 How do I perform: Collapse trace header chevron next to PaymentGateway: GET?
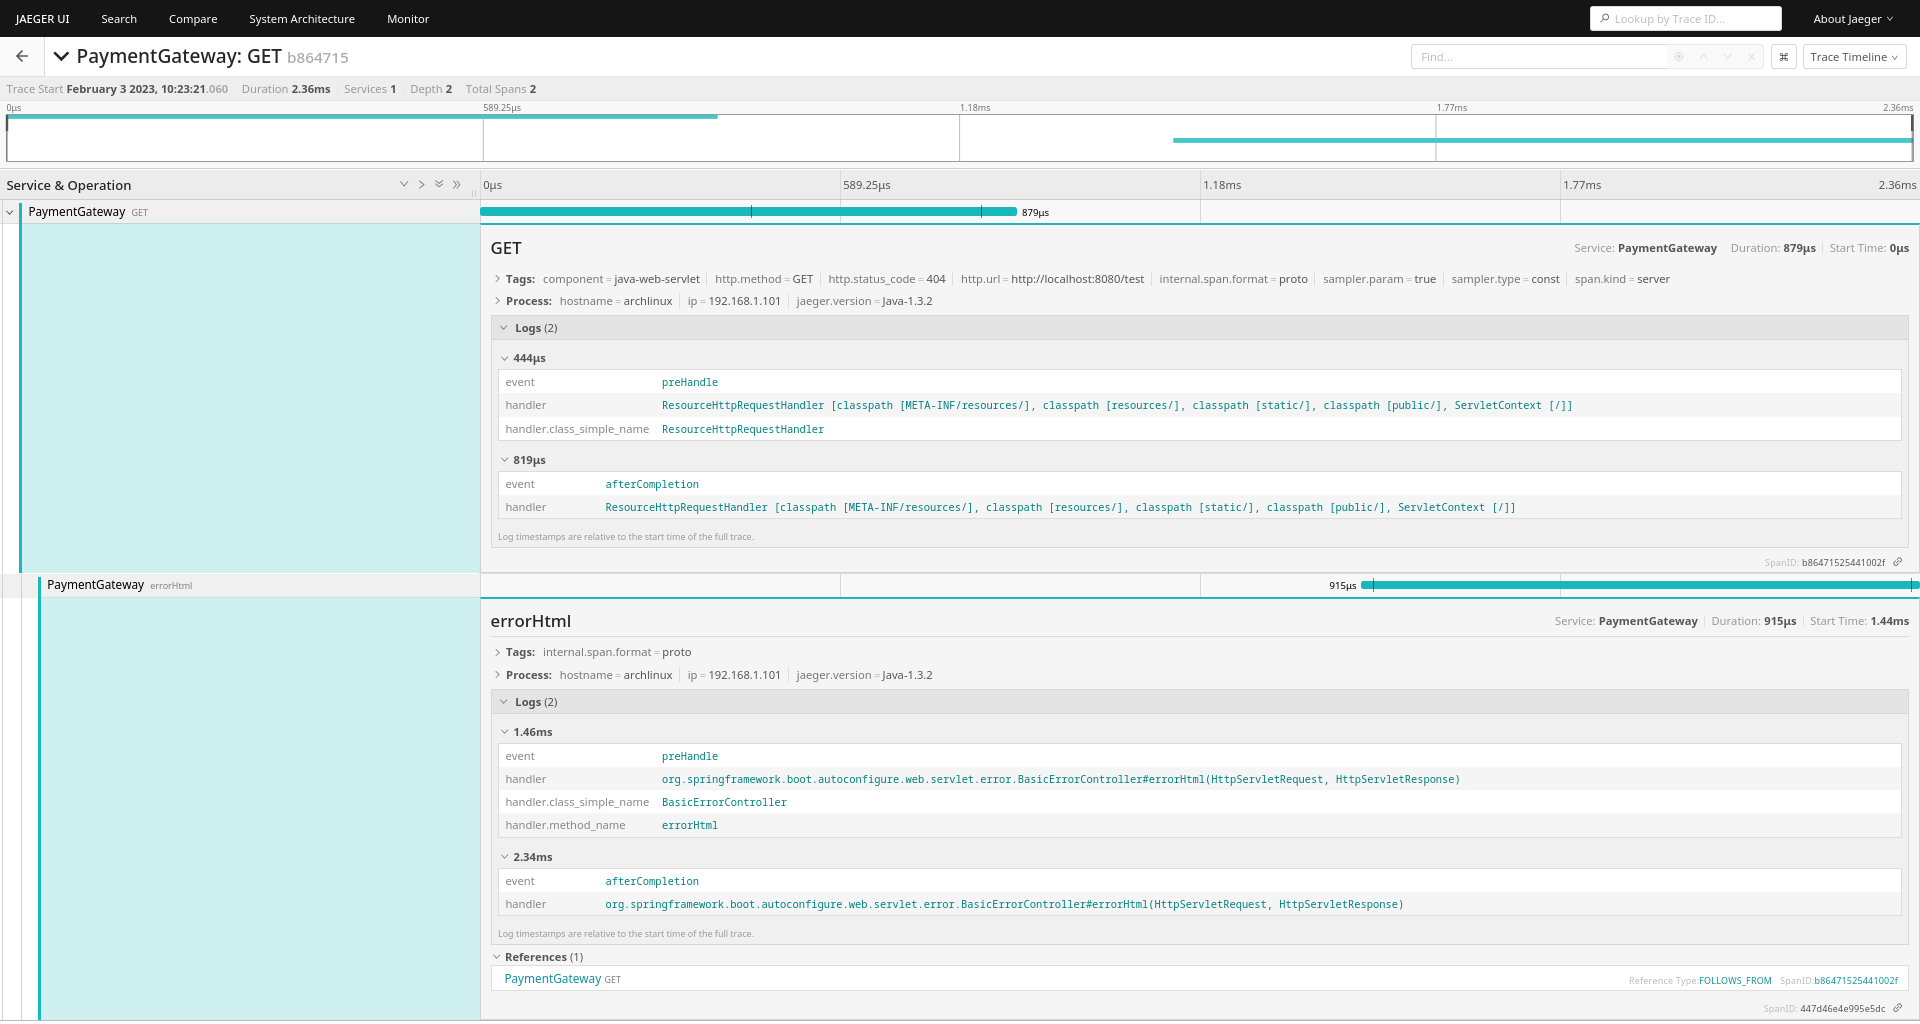point(61,57)
